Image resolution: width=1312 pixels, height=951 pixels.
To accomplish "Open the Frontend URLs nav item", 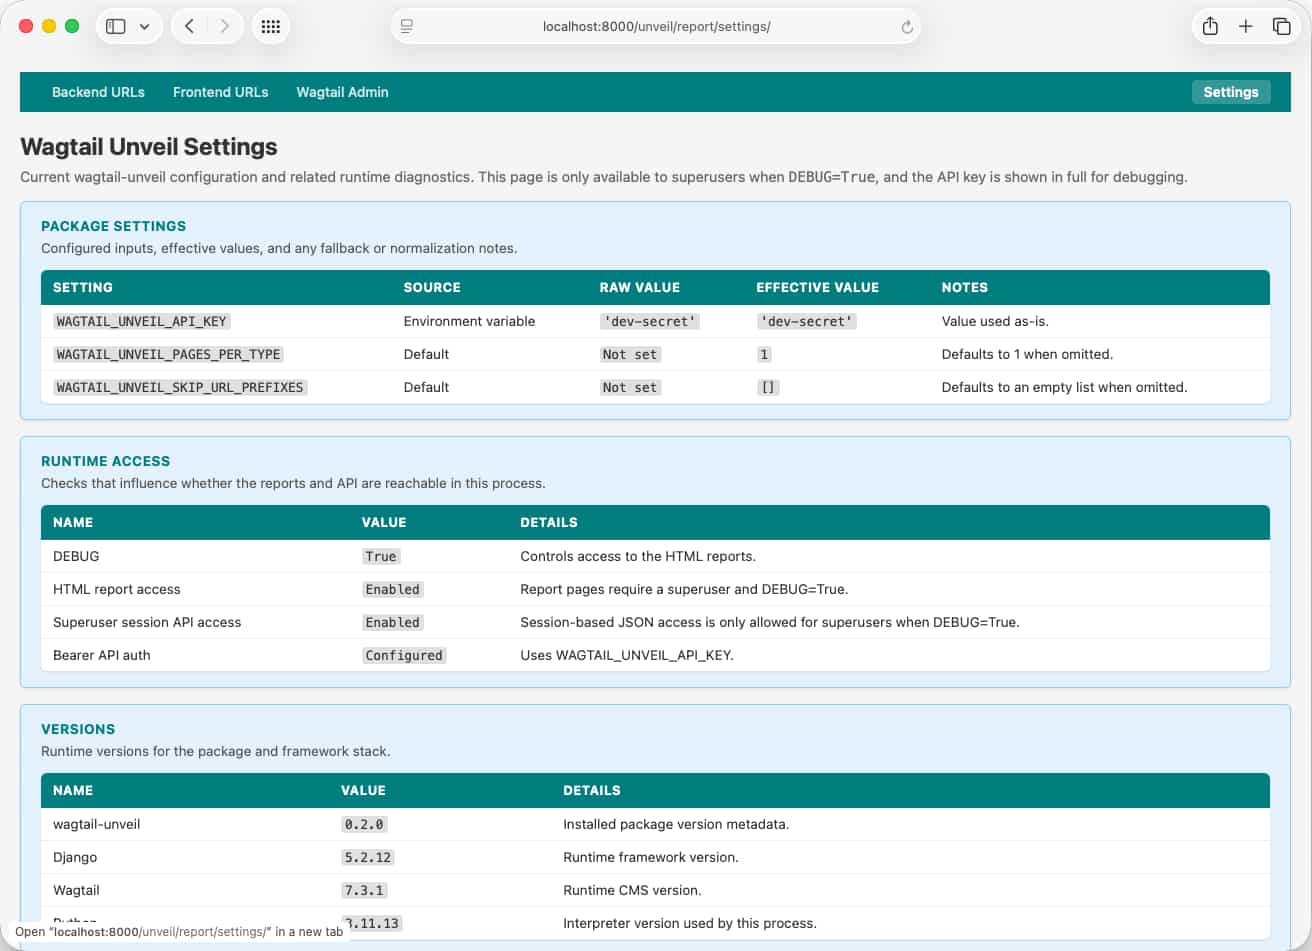I will coord(221,92).
